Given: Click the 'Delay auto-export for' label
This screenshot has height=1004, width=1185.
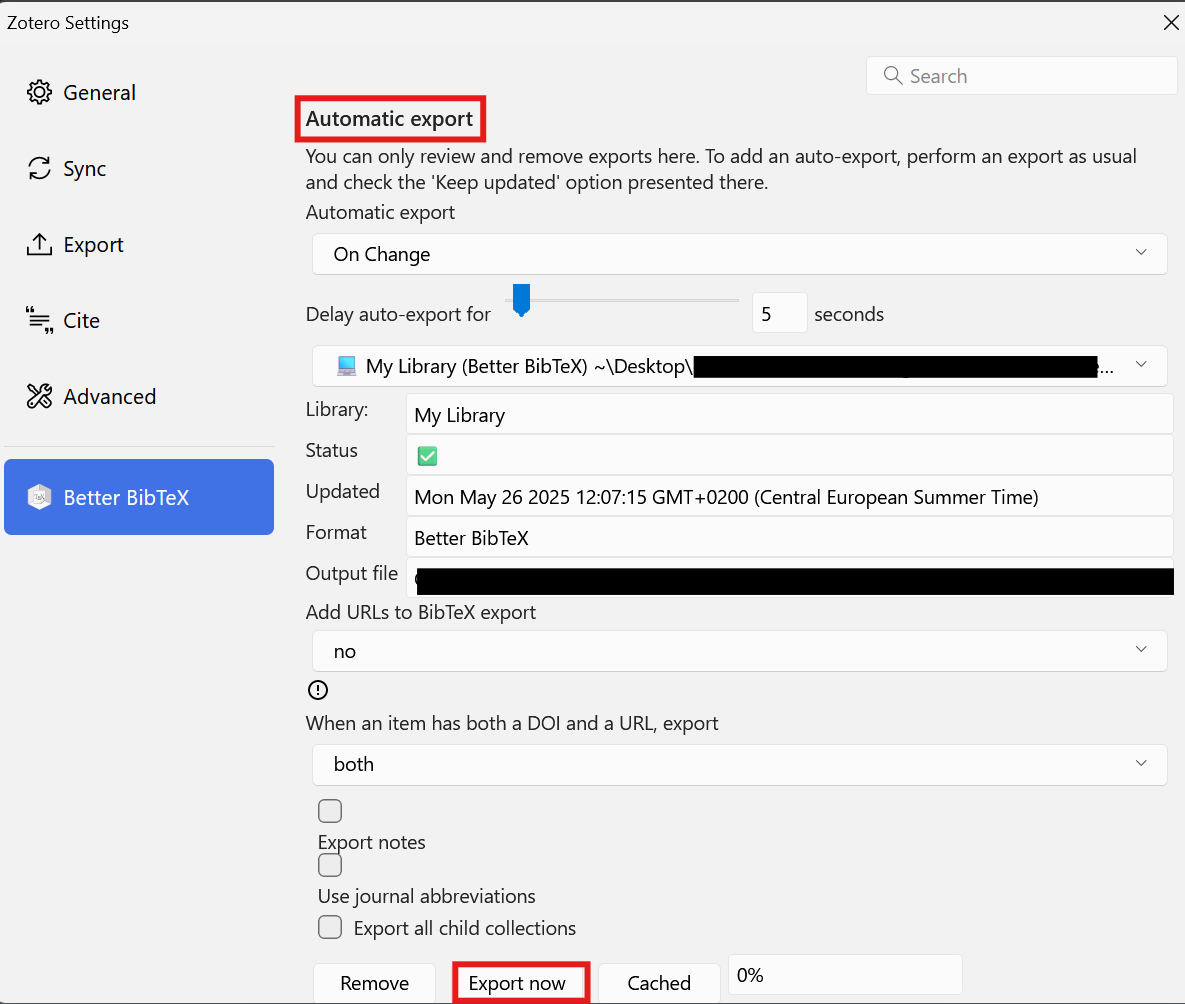Looking at the screenshot, I should tap(398, 314).
